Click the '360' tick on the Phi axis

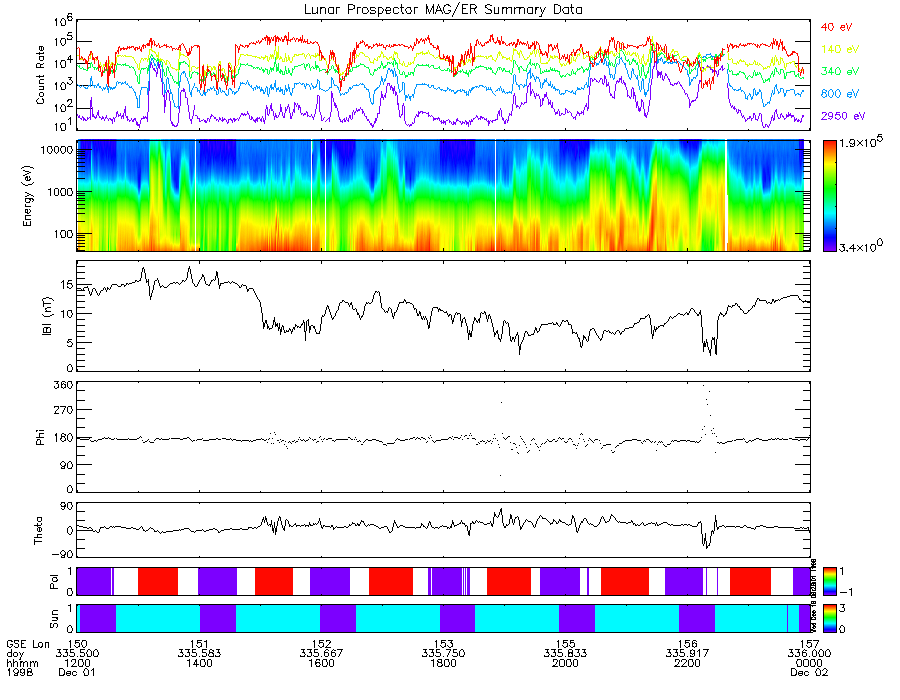click(64, 384)
